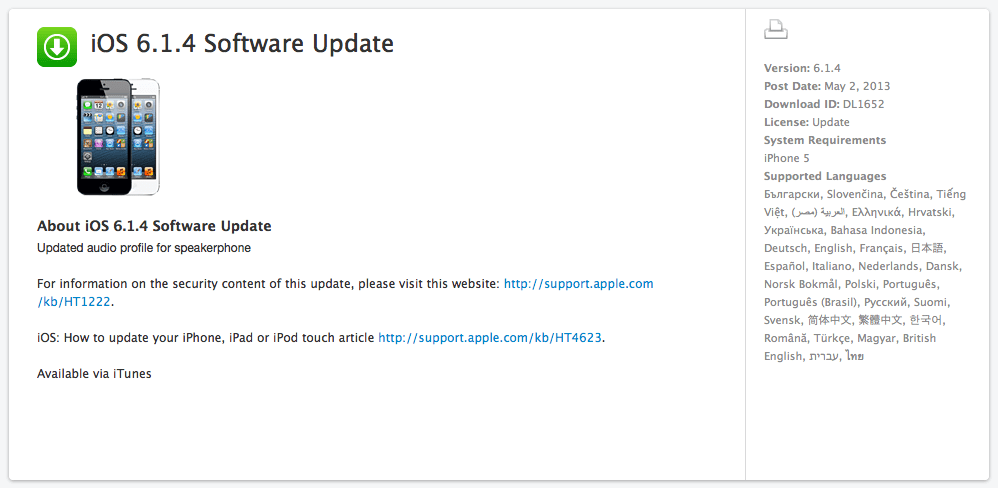Click the "About iOS 6.1.4 Software Update" heading
The height and width of the screenshot is (488, 998).
point(154,226)
